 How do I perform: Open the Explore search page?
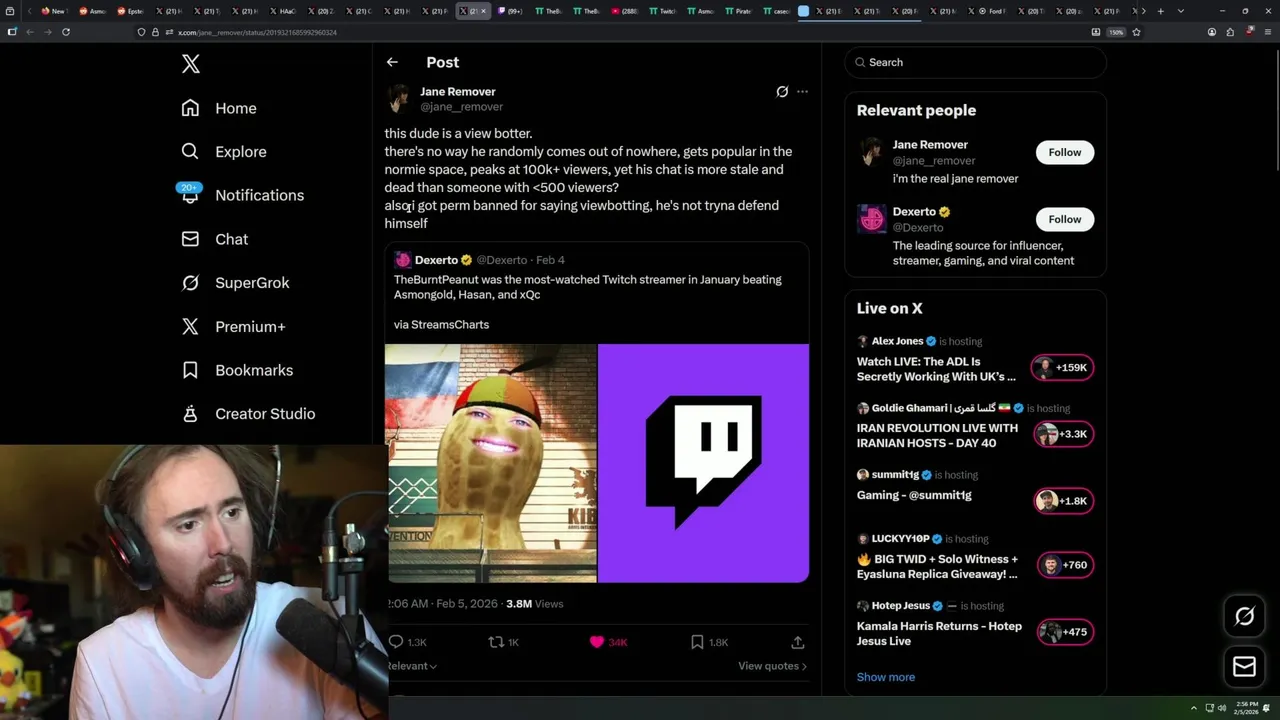[x=224, y=152]
